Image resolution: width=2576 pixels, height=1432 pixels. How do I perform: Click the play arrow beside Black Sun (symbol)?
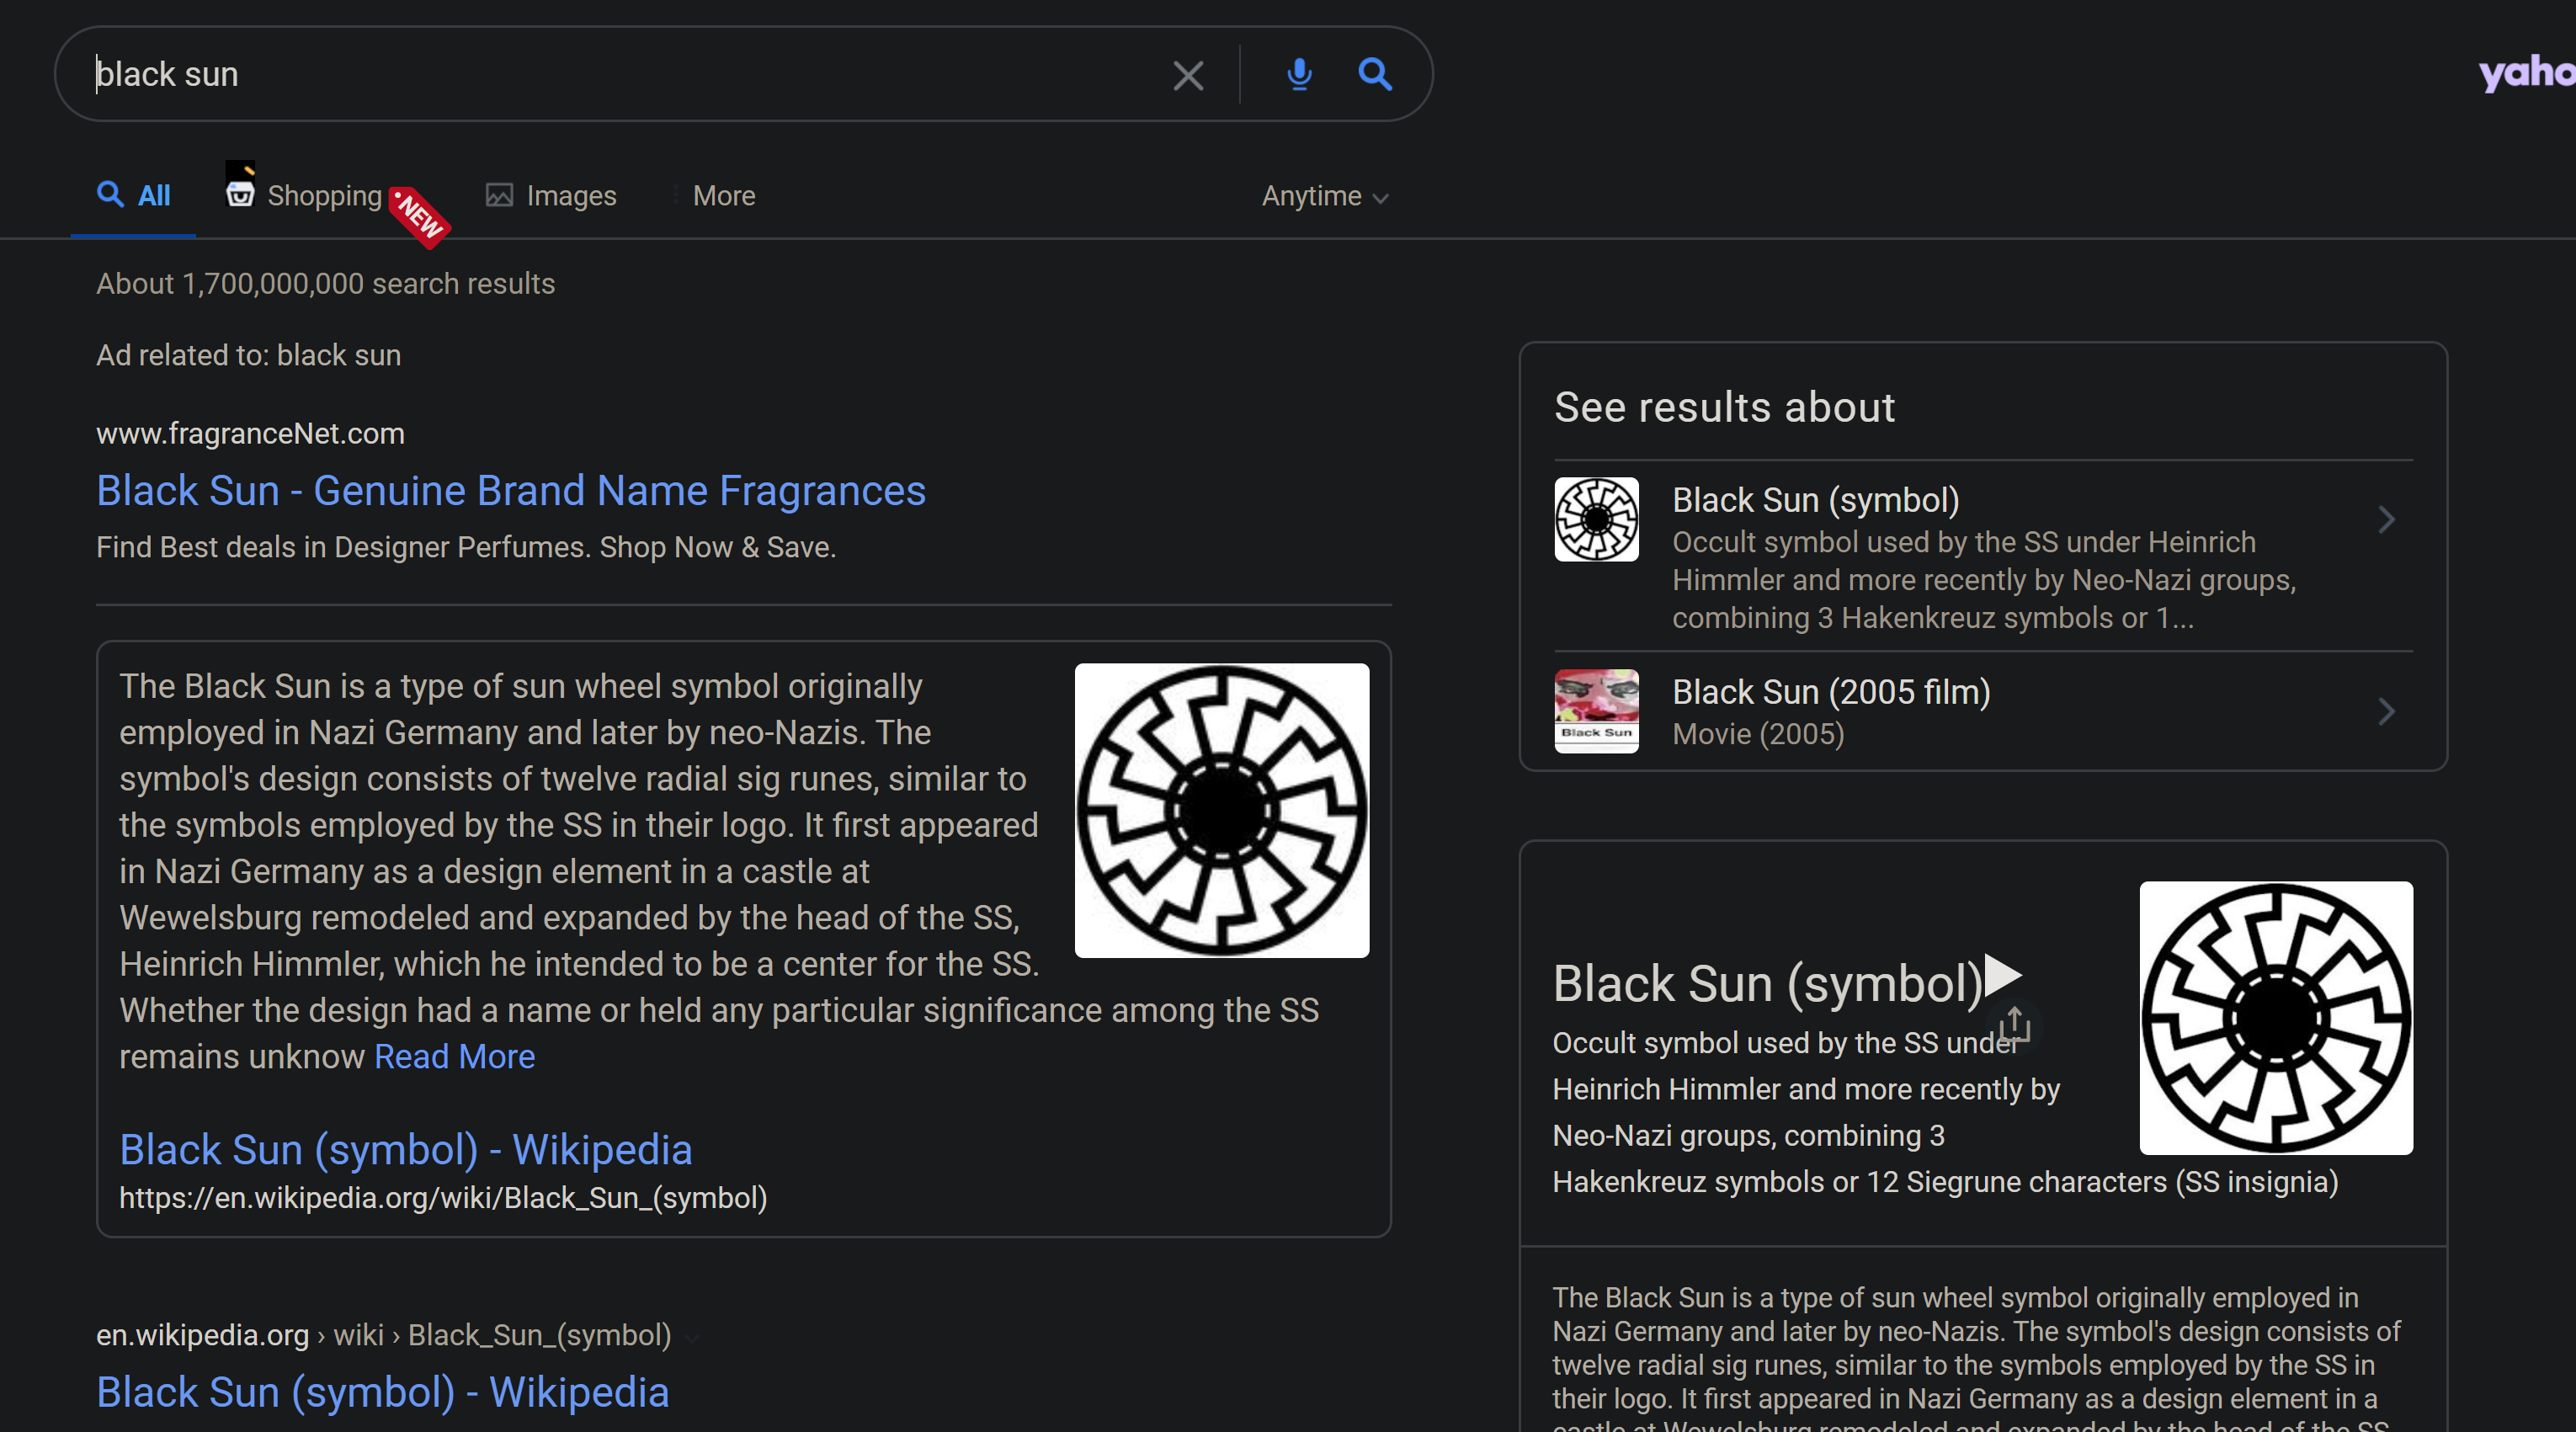[x=2003, y=974]
